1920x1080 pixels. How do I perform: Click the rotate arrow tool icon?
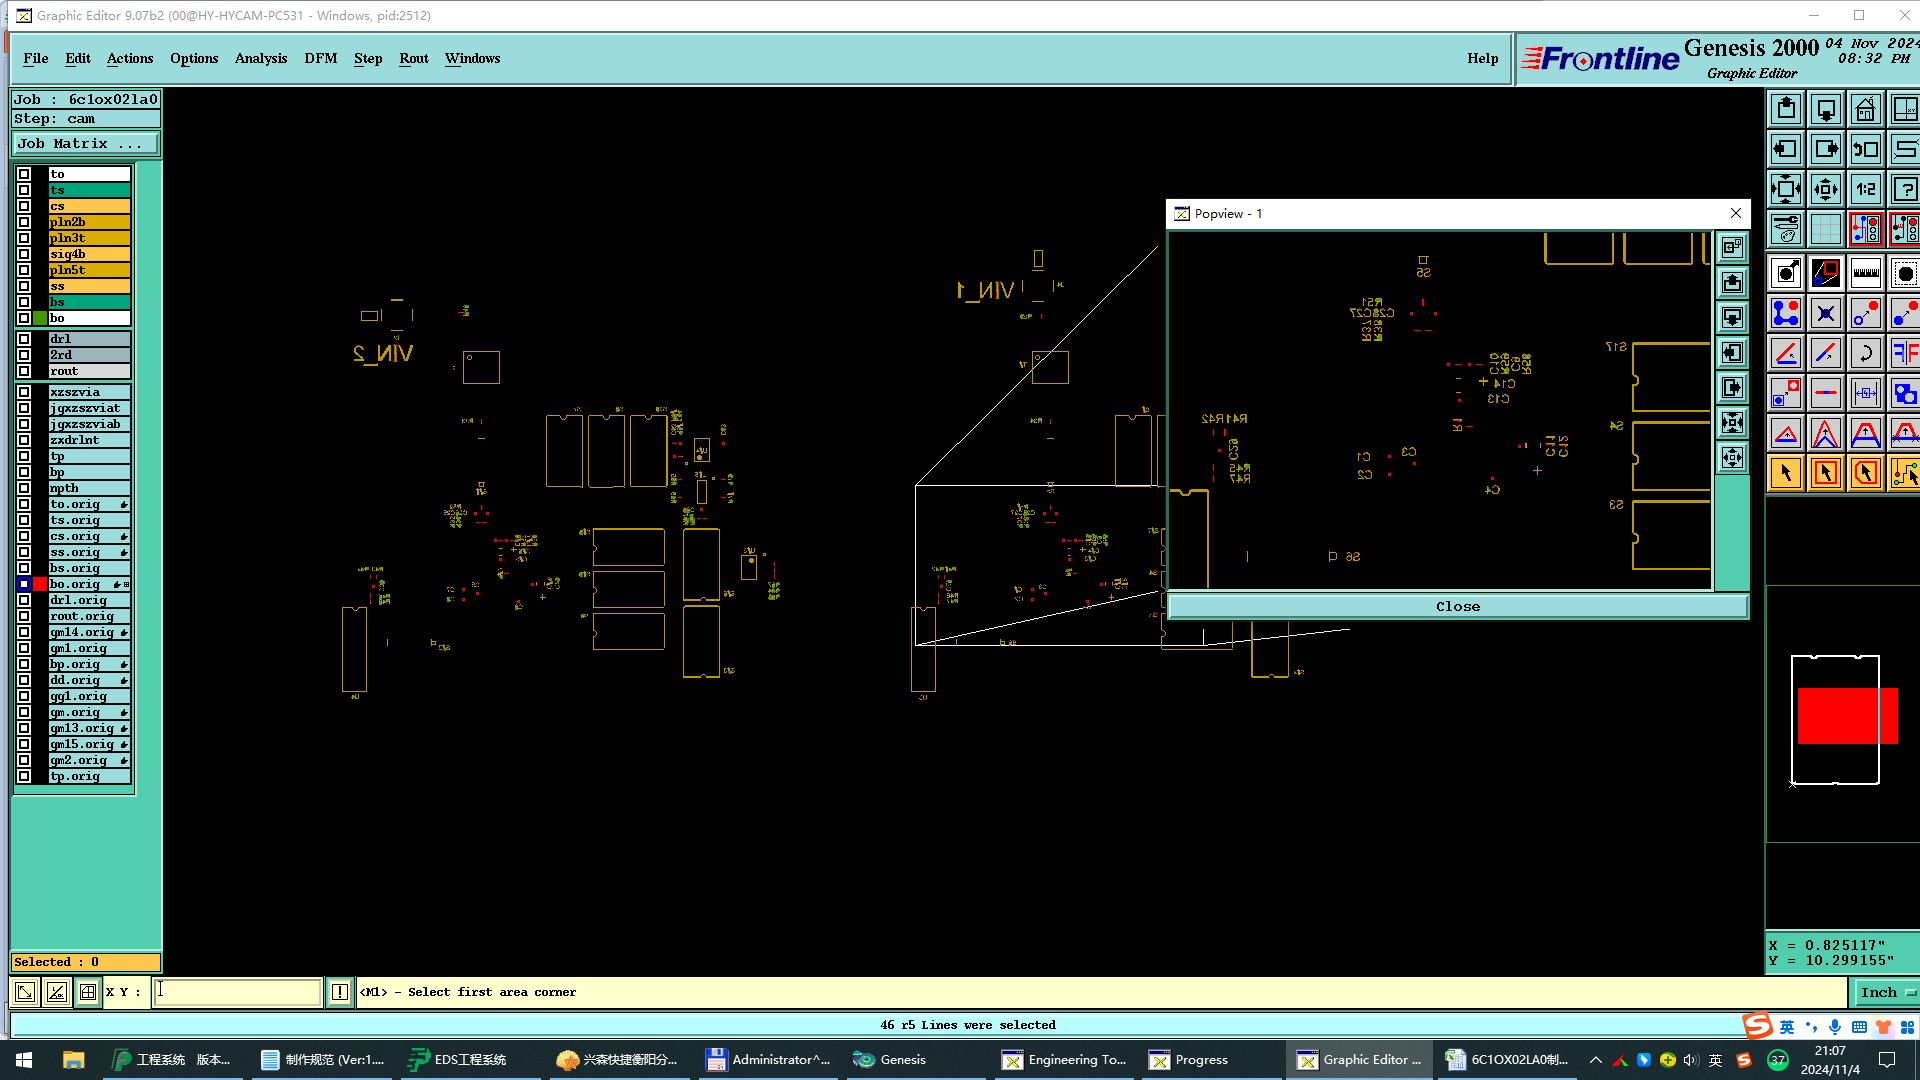(x=1865, y=353)
